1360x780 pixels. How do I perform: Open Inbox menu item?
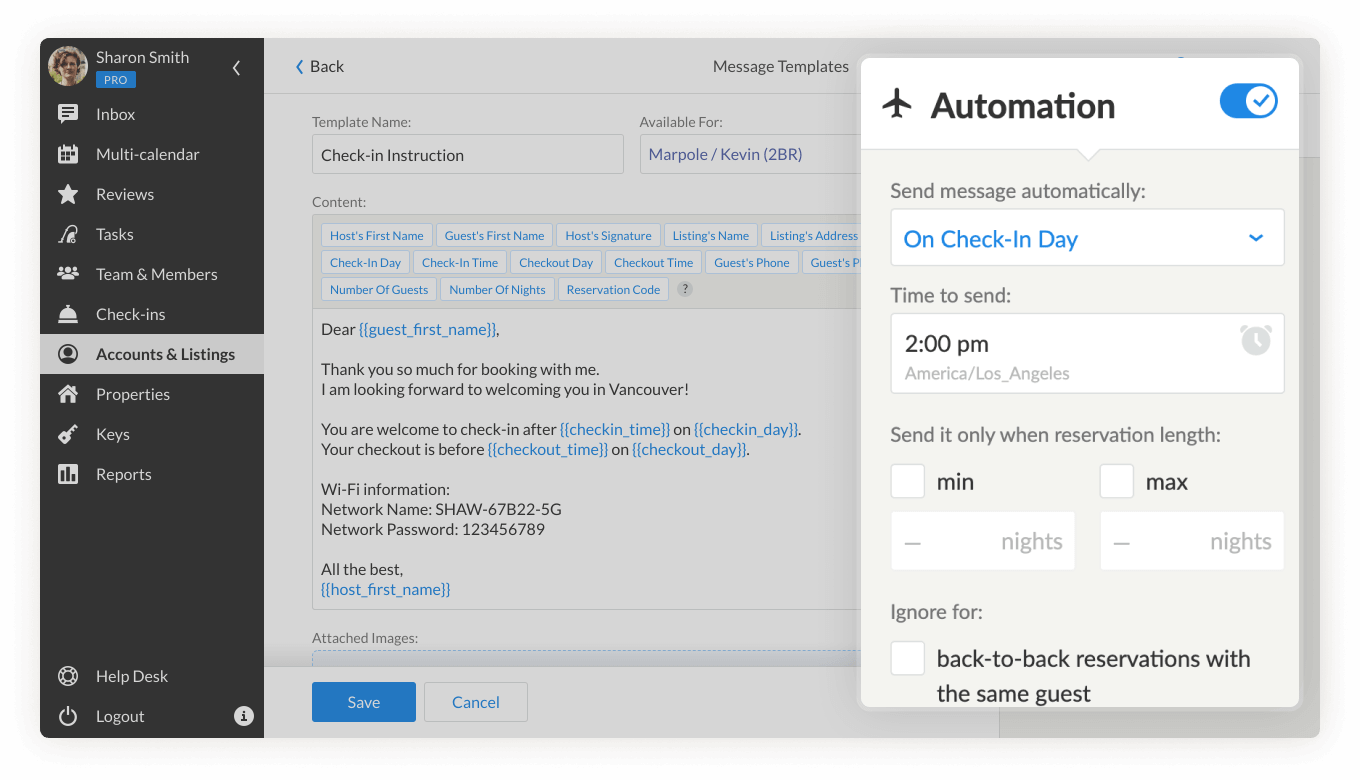tap(152, 114)
